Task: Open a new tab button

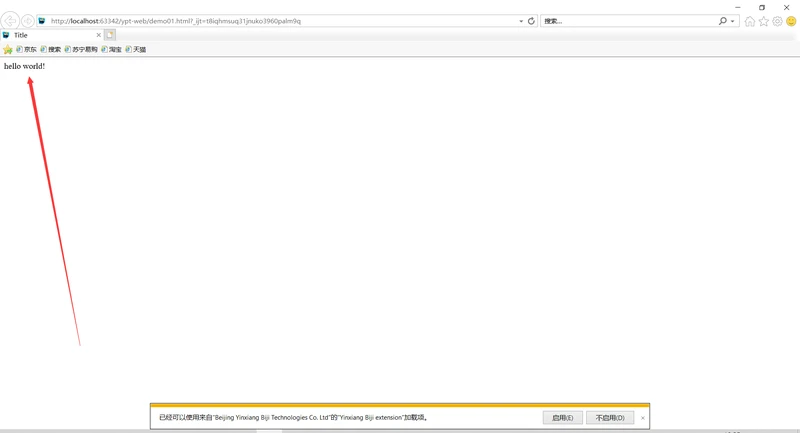Action: pos(110,35)
